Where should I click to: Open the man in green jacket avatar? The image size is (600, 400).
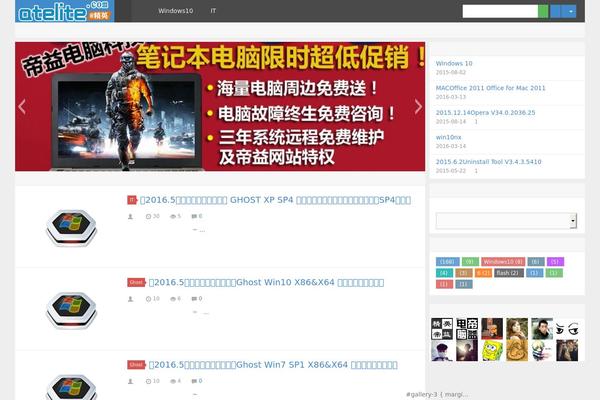(x=542, y=329)
